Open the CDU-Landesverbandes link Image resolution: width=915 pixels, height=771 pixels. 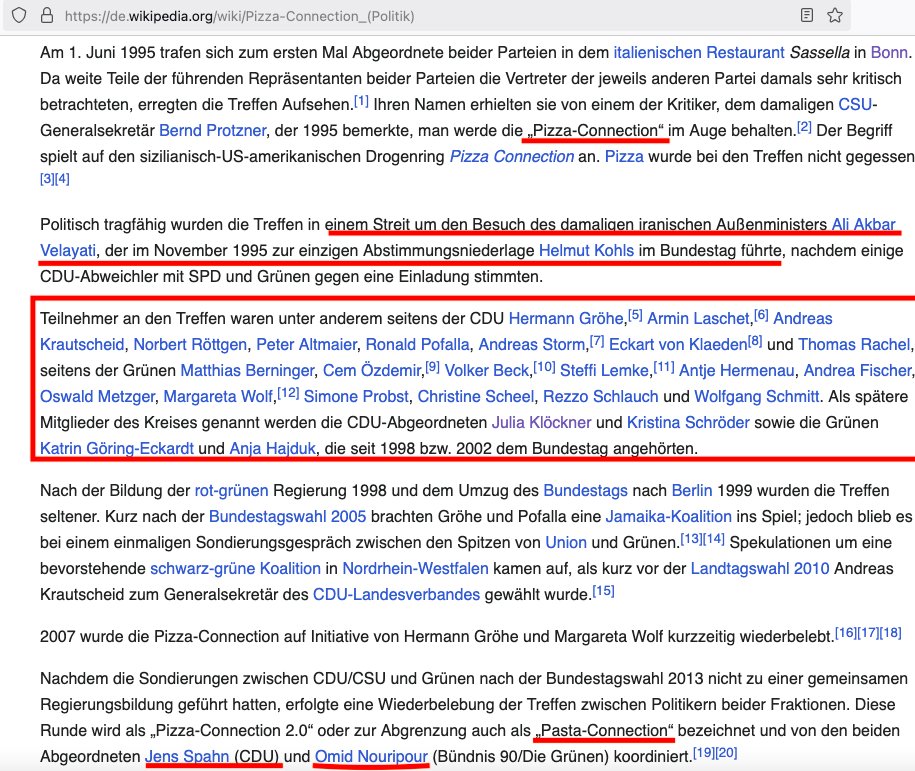tap(396, 594)
